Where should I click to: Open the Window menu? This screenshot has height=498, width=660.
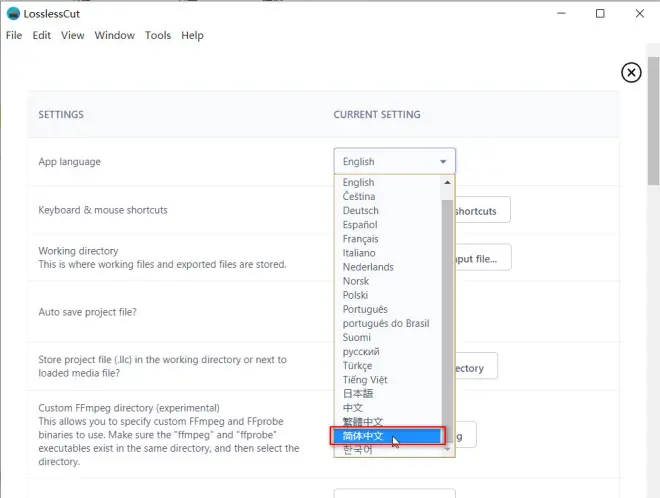point(114,35)
